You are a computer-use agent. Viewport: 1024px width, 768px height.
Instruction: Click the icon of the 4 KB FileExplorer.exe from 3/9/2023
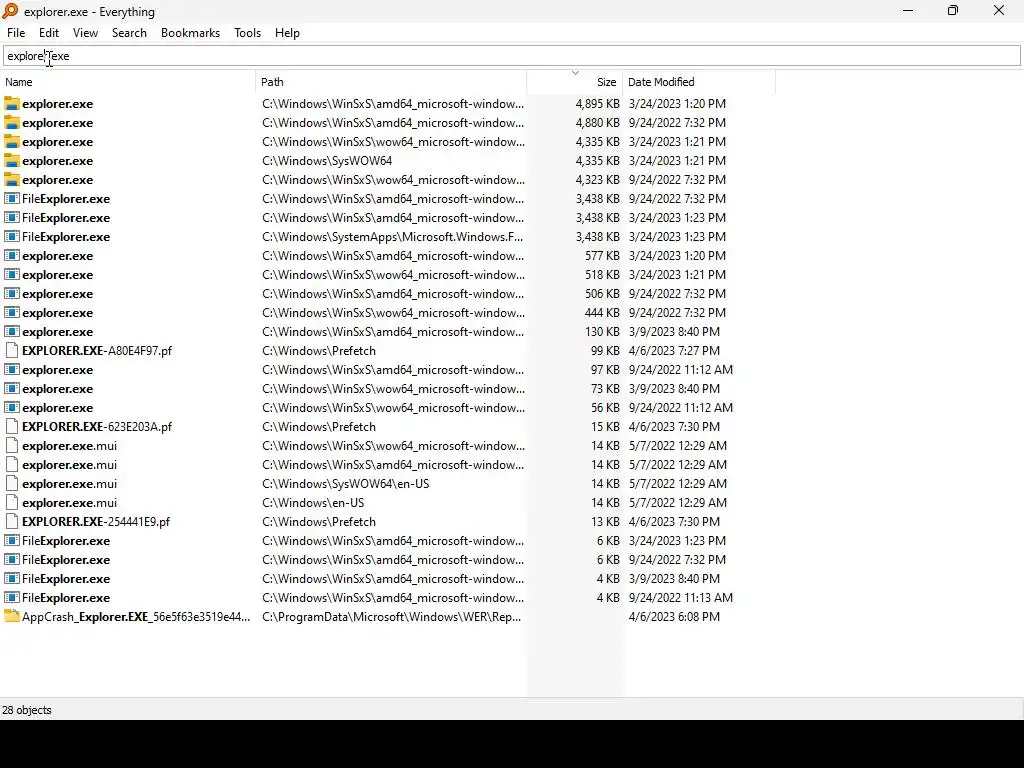coord(12,579)
